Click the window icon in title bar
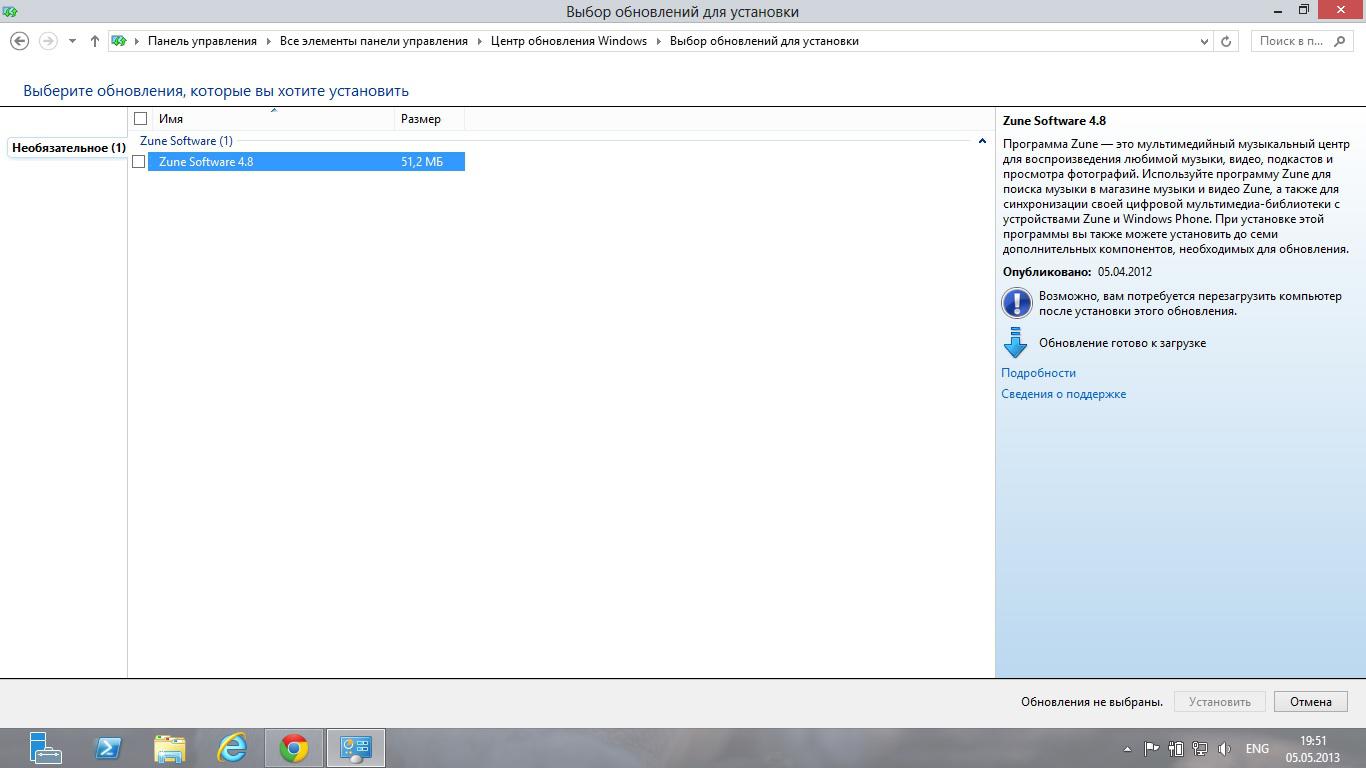This screenshot has height=768, width=1366. [x=10, y=10]
